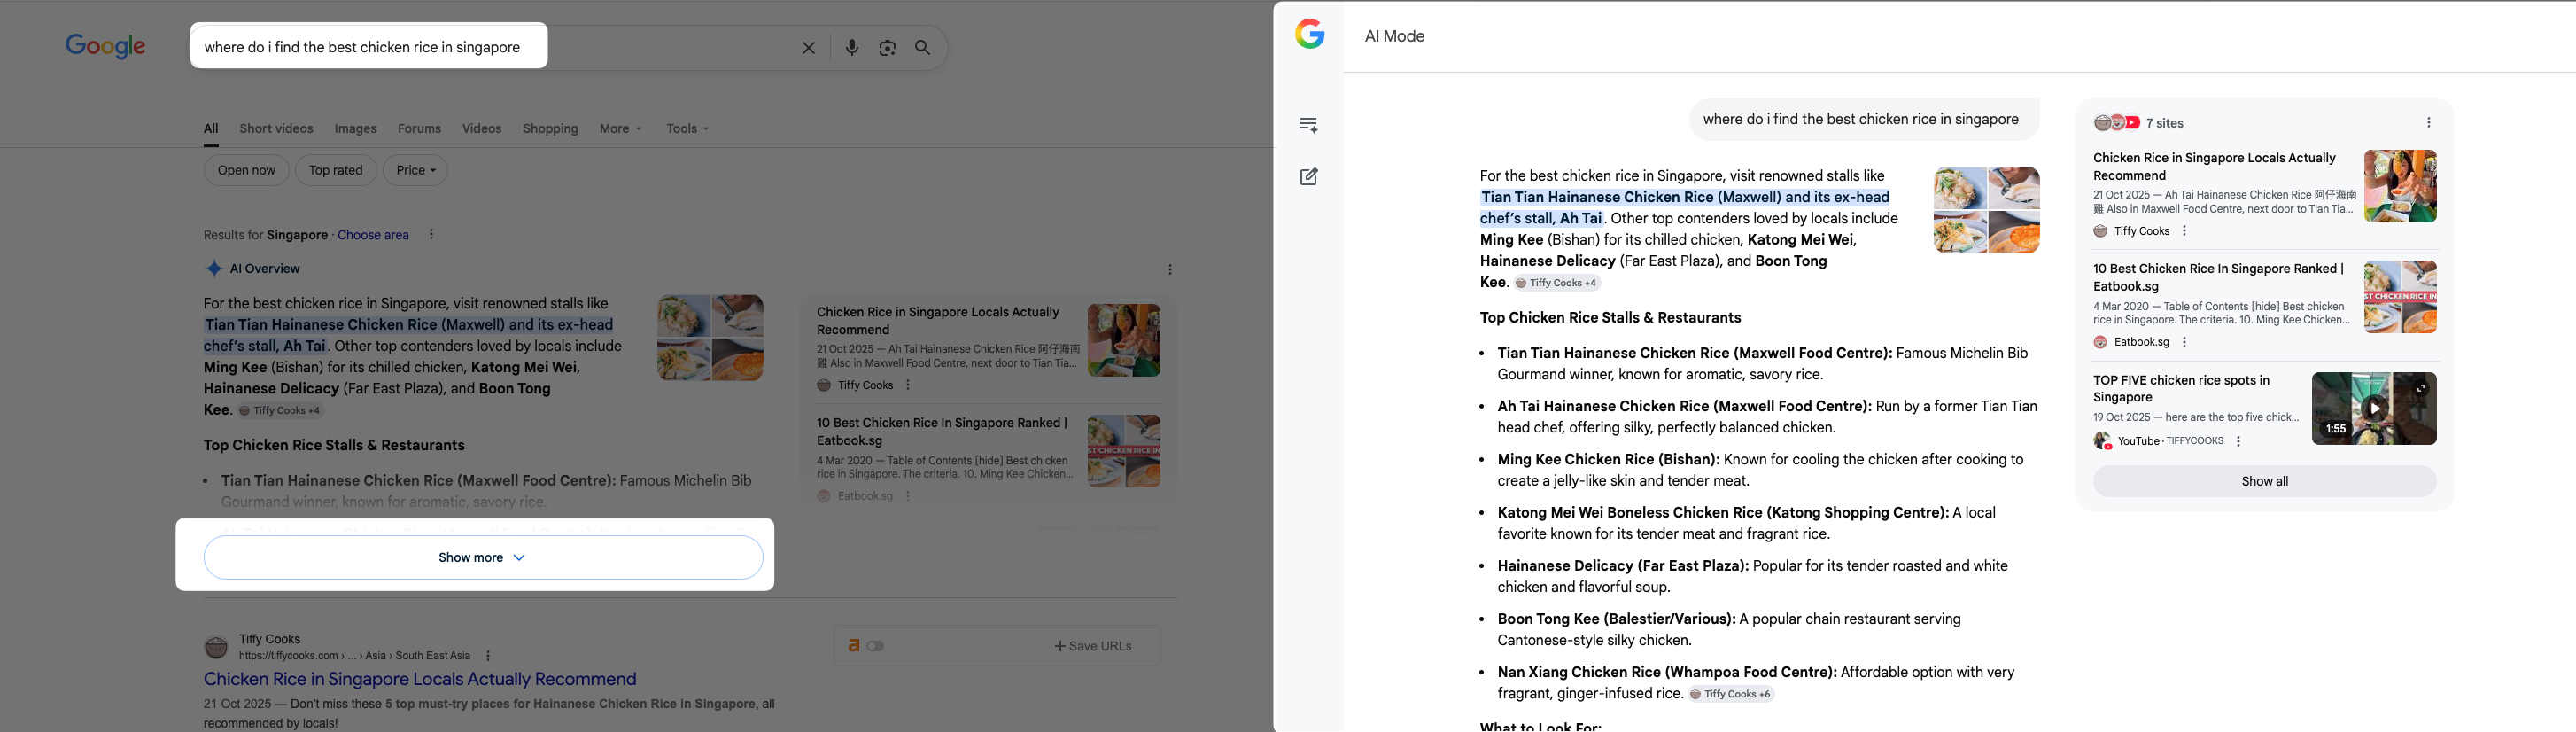Click the Nan Xiang Chicken Rice bullet text
The width and height of the screenshot is (2576, 732).
point(1755,683)
